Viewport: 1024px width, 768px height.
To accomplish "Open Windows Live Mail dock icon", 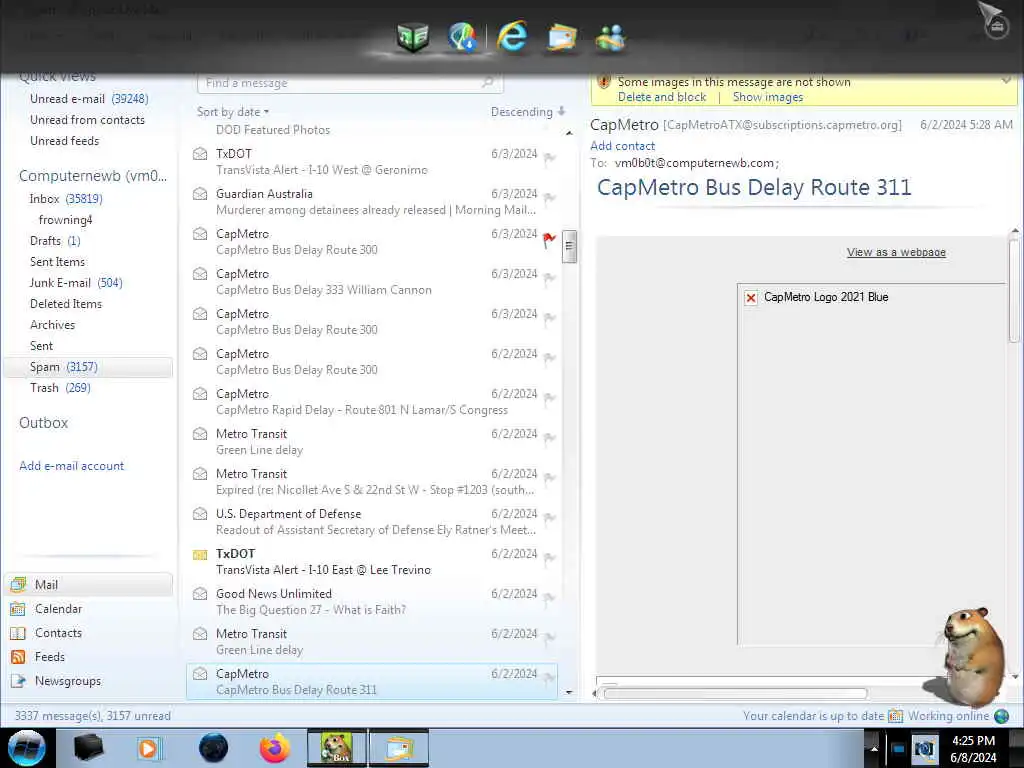I will click(562, 37).
